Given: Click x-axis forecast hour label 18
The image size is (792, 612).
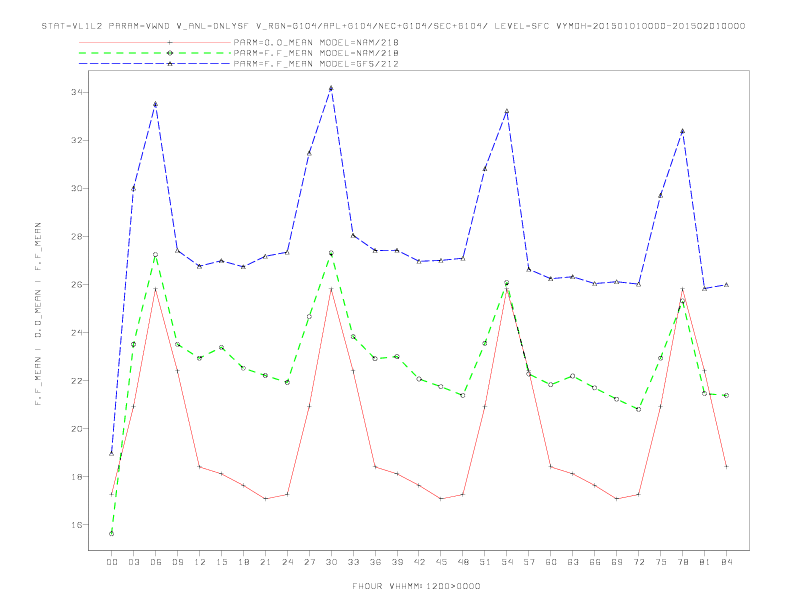Looking at the screenshot, I should (243, 562).
